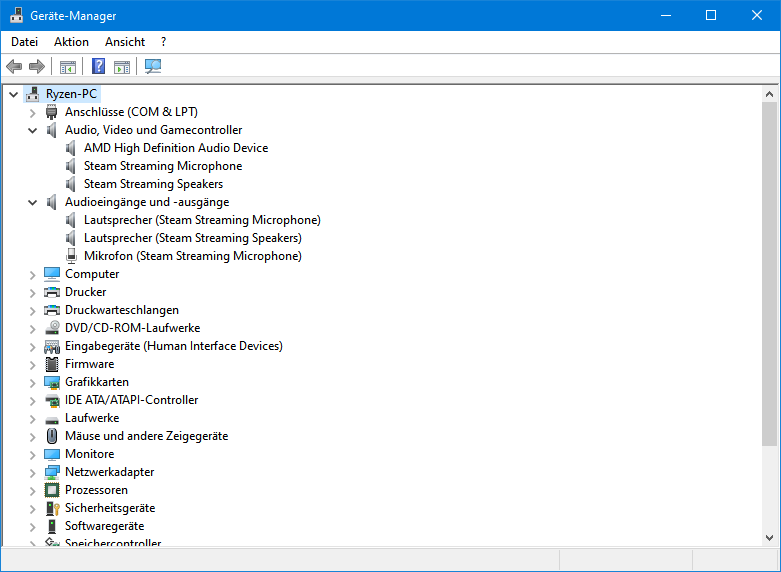This screenshot has height=572, width=781.
Task: Open the Aktion menu
Action: click(71, 42)
